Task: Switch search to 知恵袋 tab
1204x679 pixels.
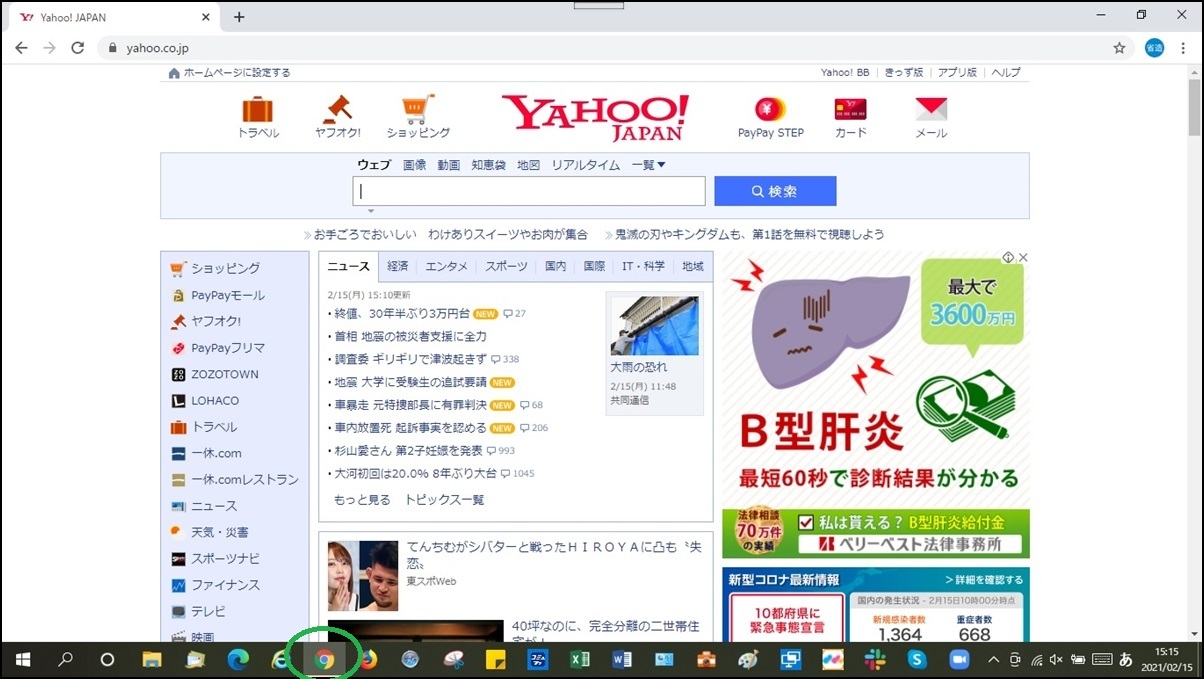Action: (x=489, y=165)
